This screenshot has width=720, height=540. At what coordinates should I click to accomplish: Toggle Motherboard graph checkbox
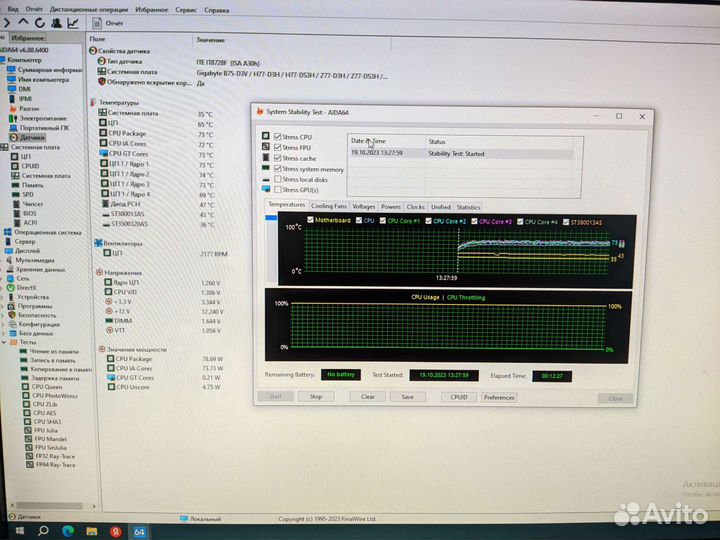click(x=310, y=220)
